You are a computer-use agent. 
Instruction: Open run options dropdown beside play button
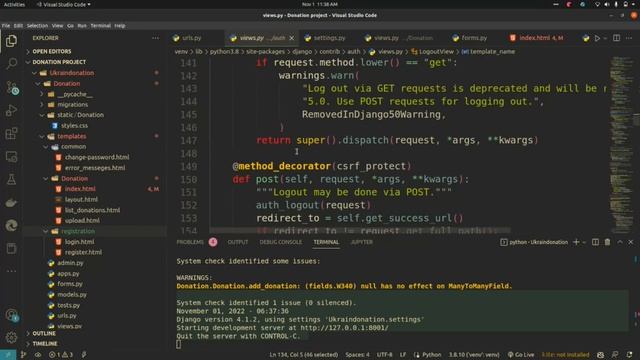point(605,38)
